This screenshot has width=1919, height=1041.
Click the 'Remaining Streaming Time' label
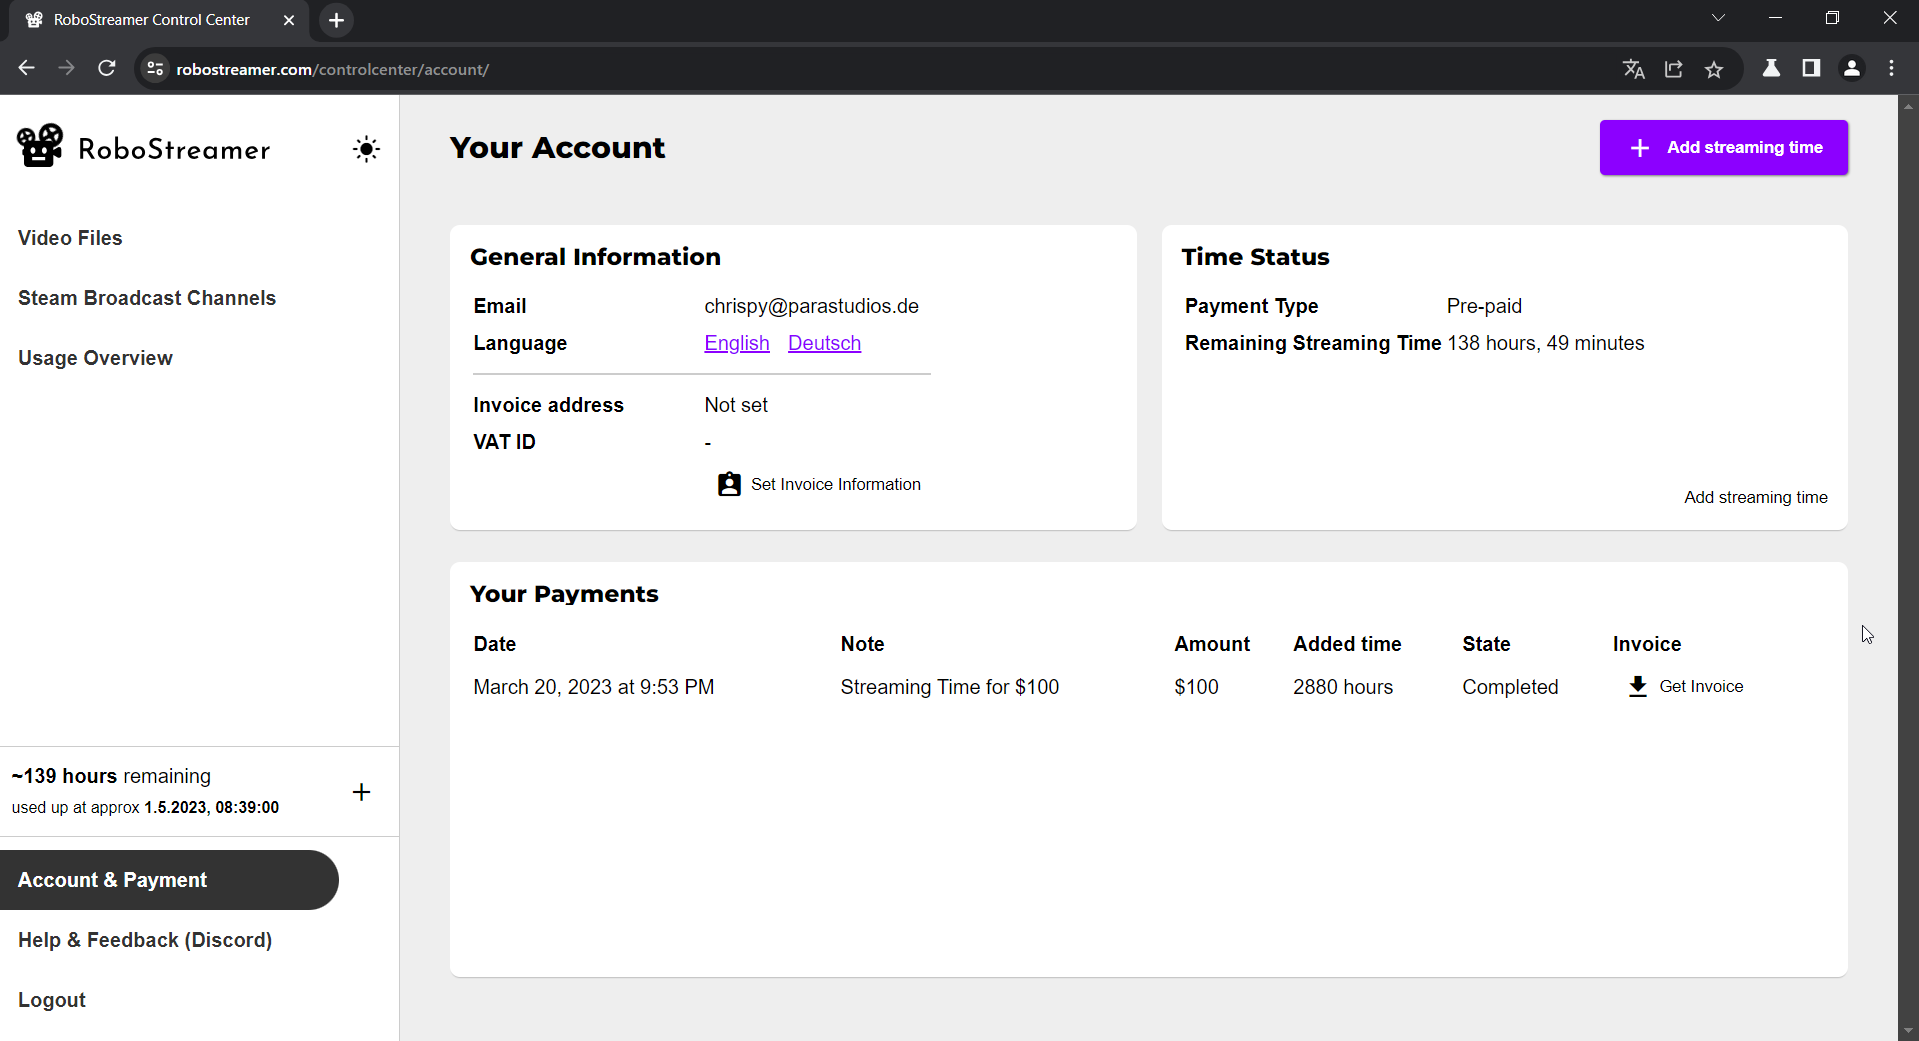click(x=1313, y=343)
